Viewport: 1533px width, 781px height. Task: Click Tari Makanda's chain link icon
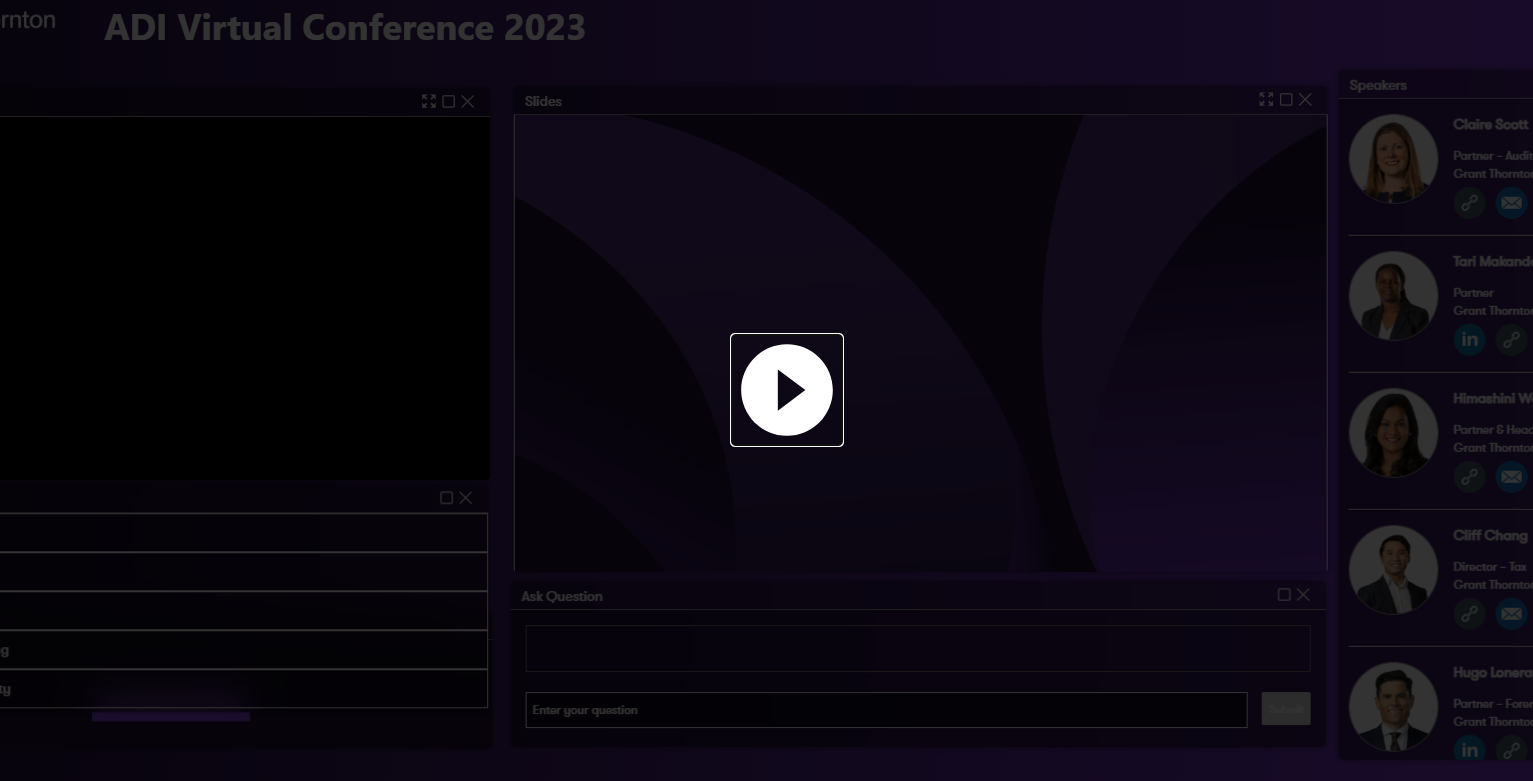click(x=1510, y=340)
